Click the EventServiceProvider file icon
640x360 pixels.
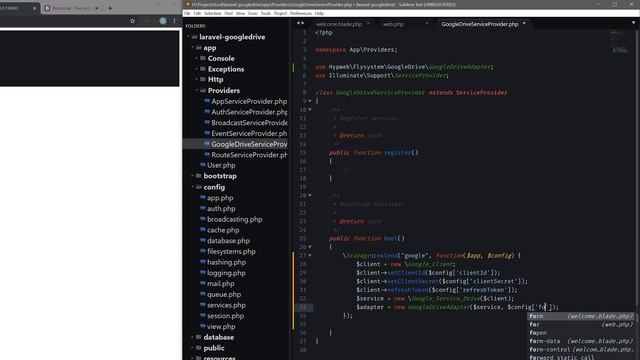207,133
